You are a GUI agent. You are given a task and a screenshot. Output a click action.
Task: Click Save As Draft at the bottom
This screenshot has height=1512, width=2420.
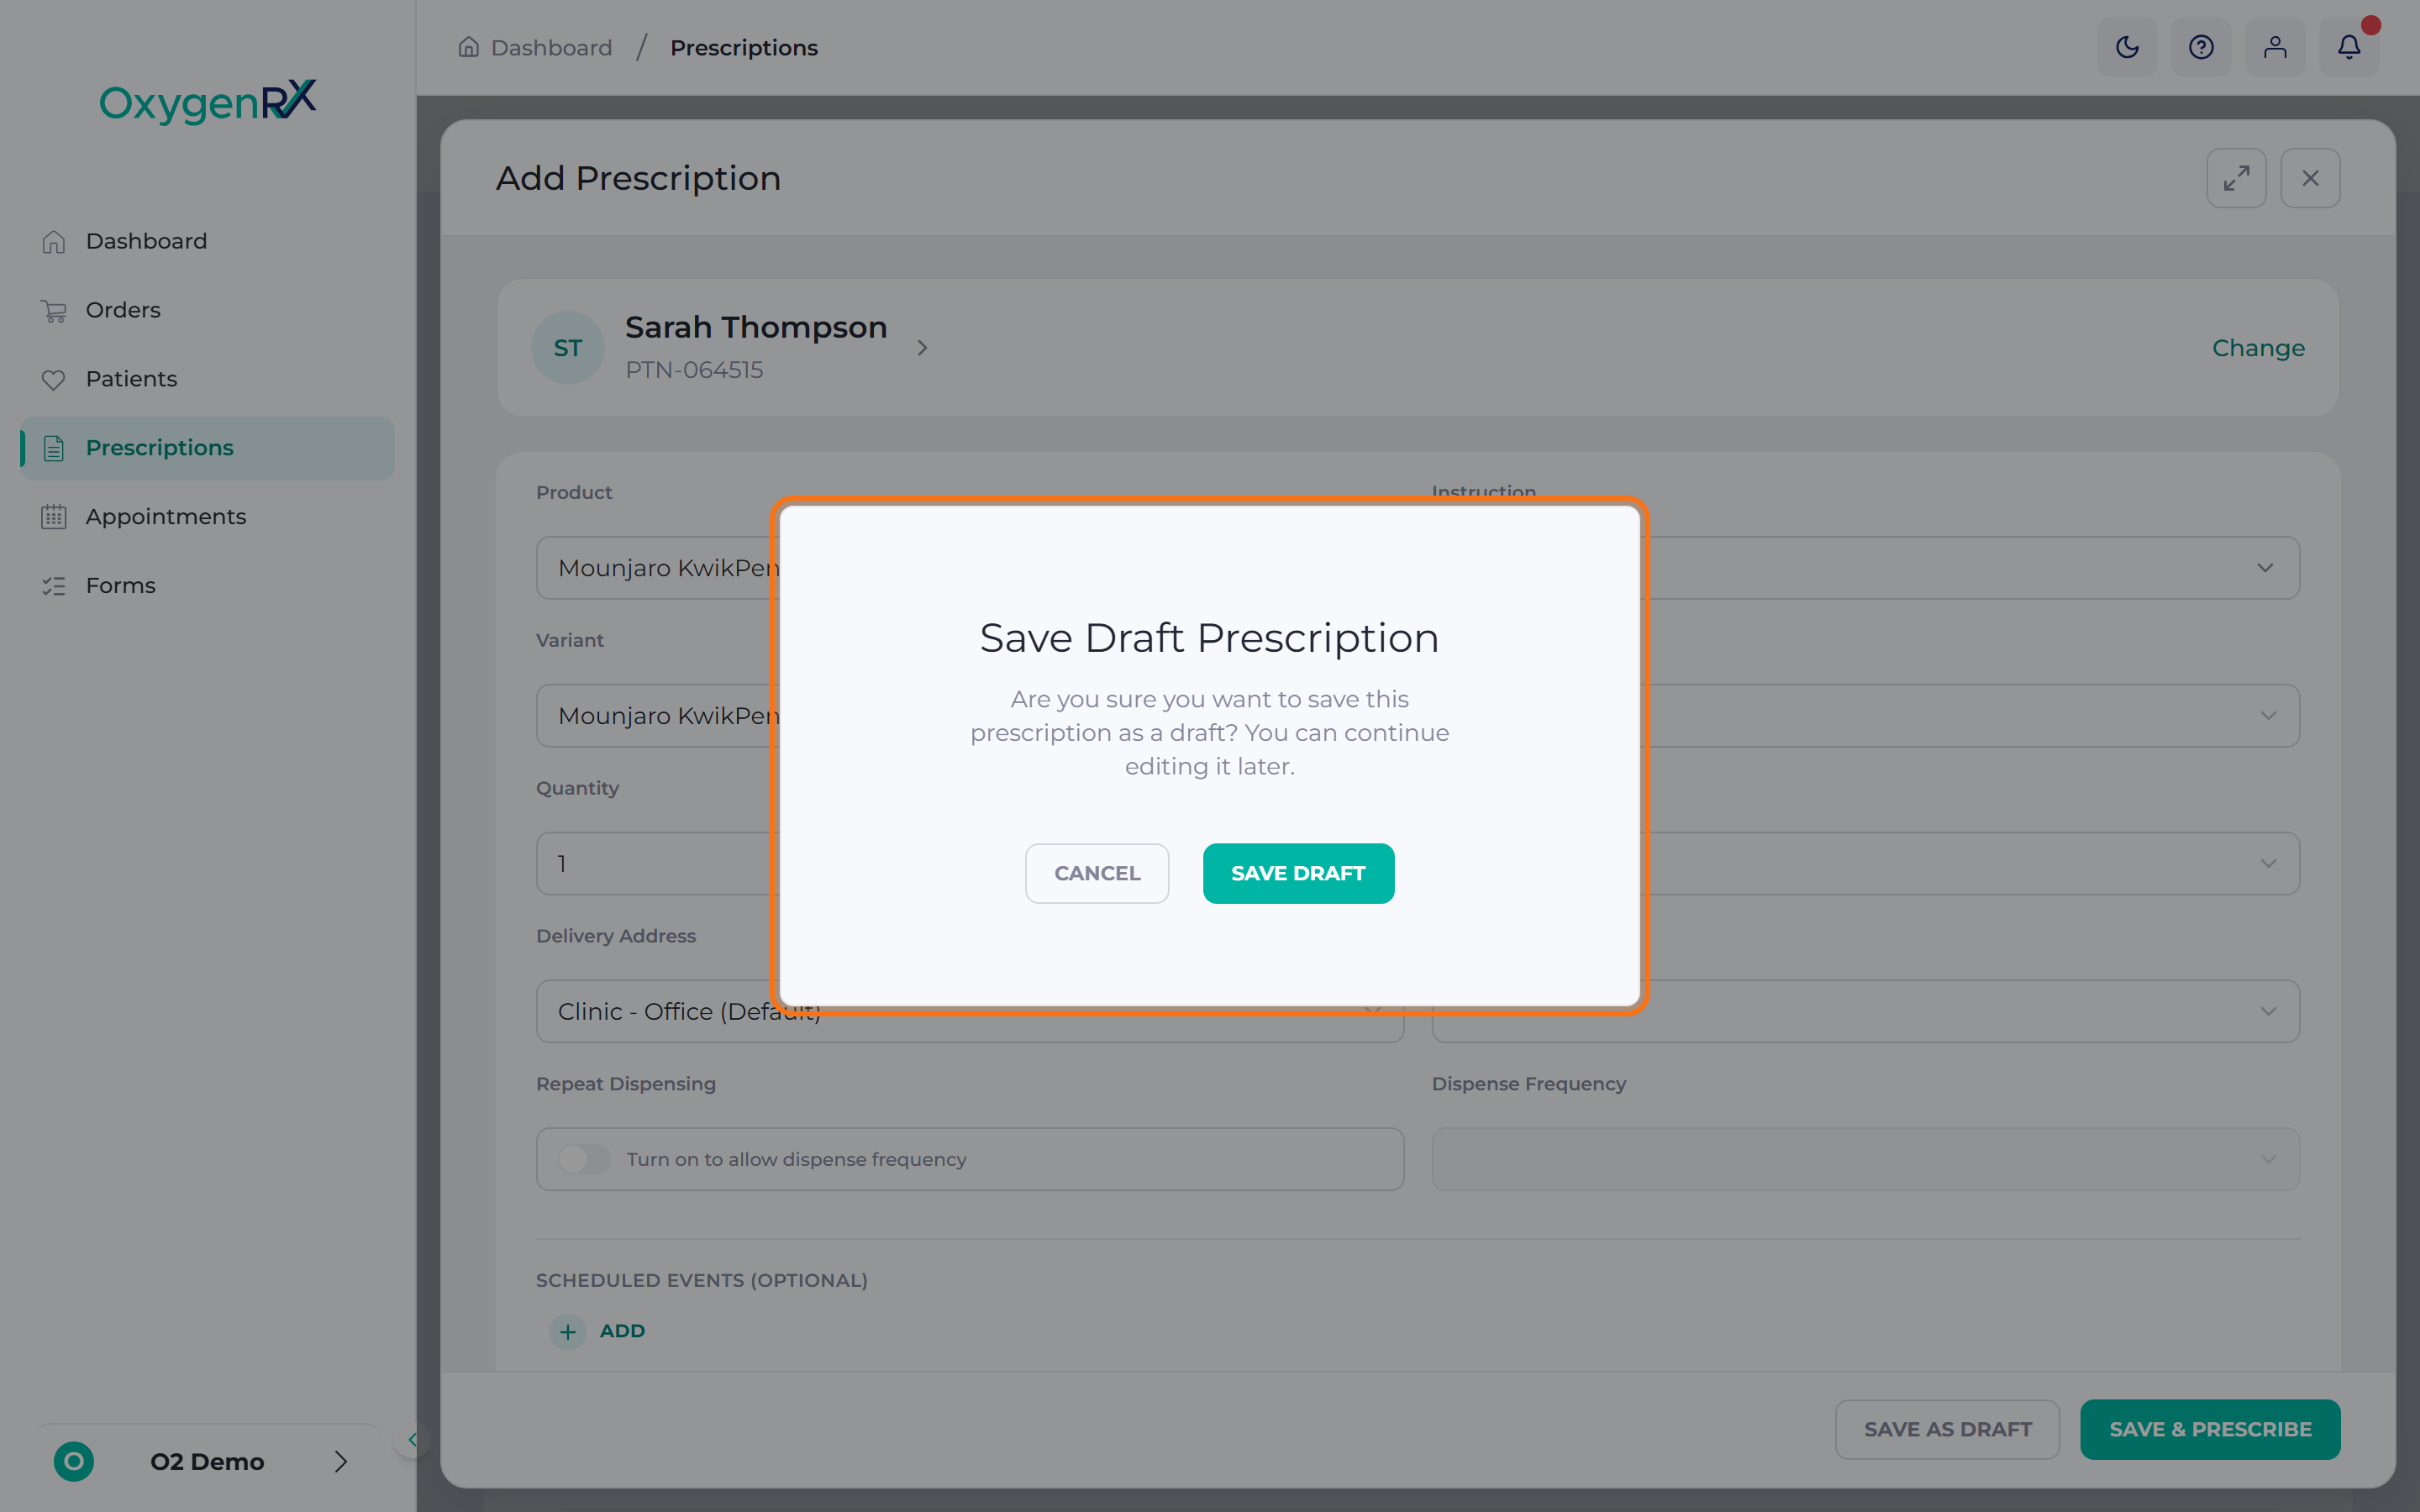(1947, 1429)
